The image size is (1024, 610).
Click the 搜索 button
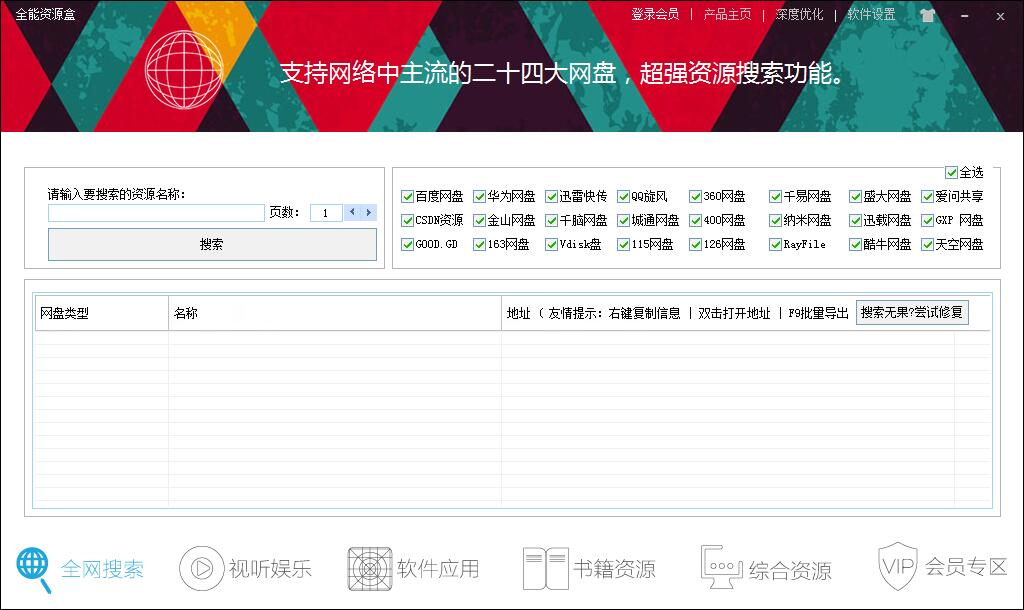pos(212,245)
